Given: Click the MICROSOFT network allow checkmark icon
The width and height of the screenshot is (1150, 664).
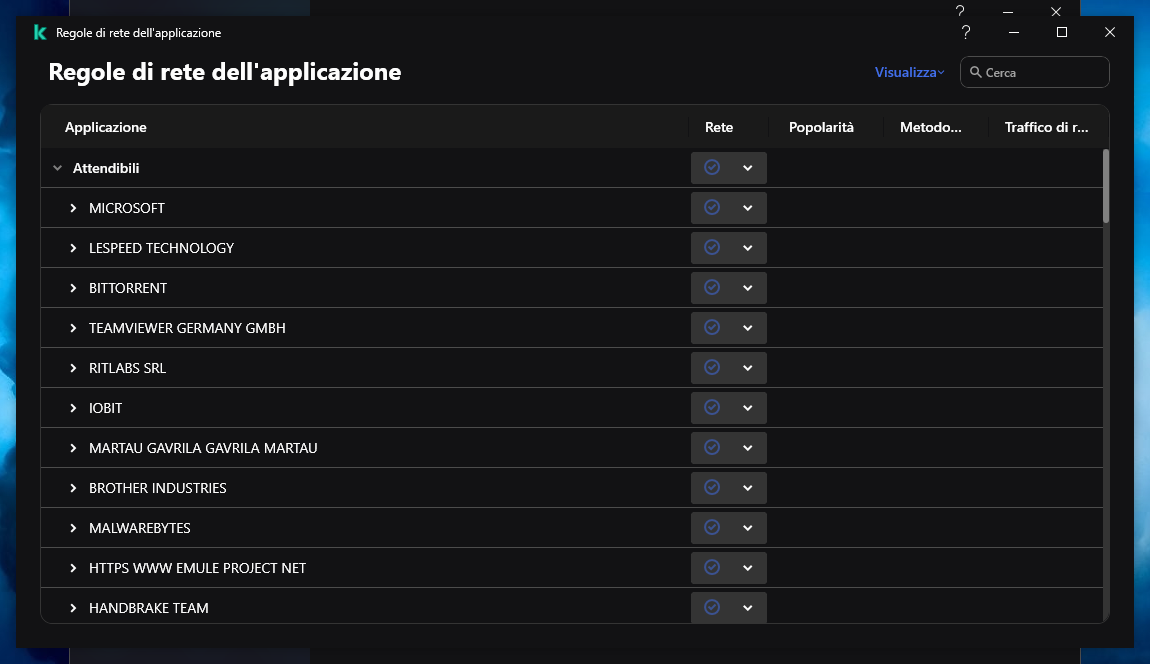Looking at the screenshot, I should tap(712, 208).
